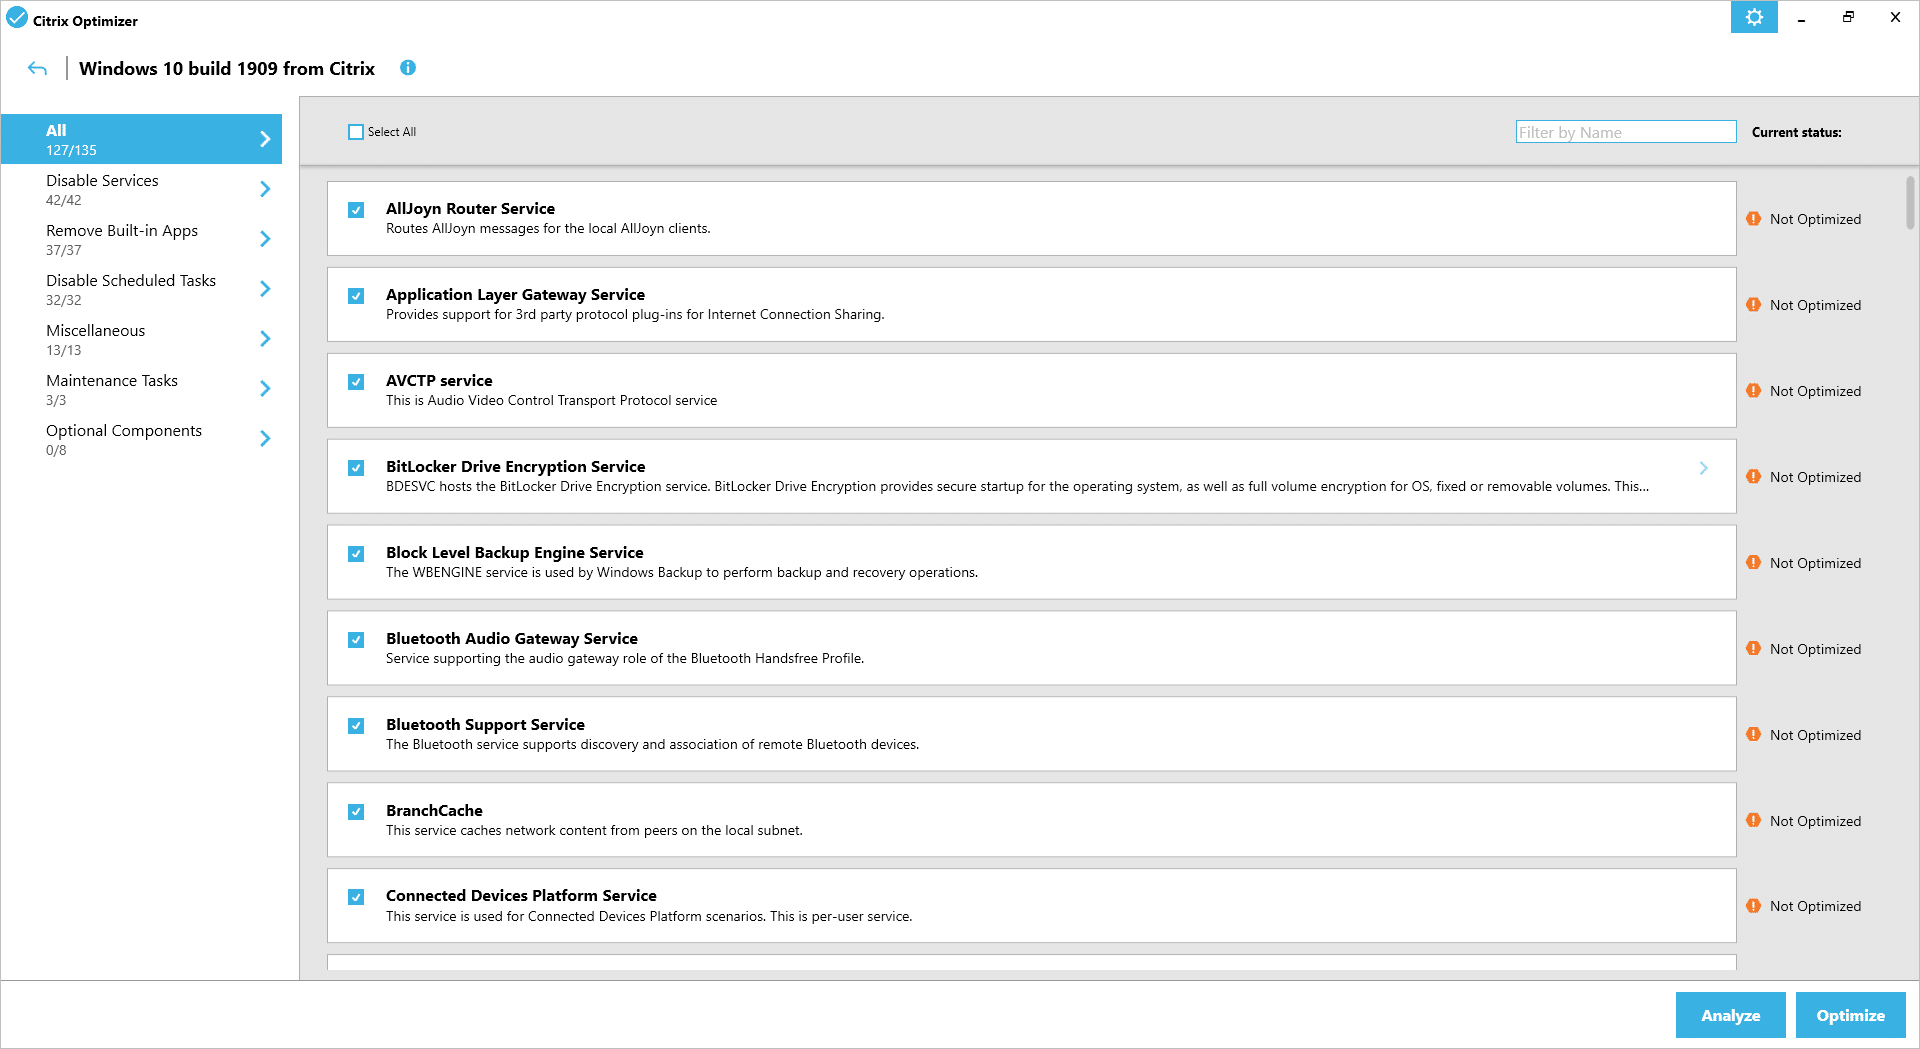
Task: Click status warning icon for BitLocker Drive Encryption
Action: pyautogui.click(x=1753, y=477)
